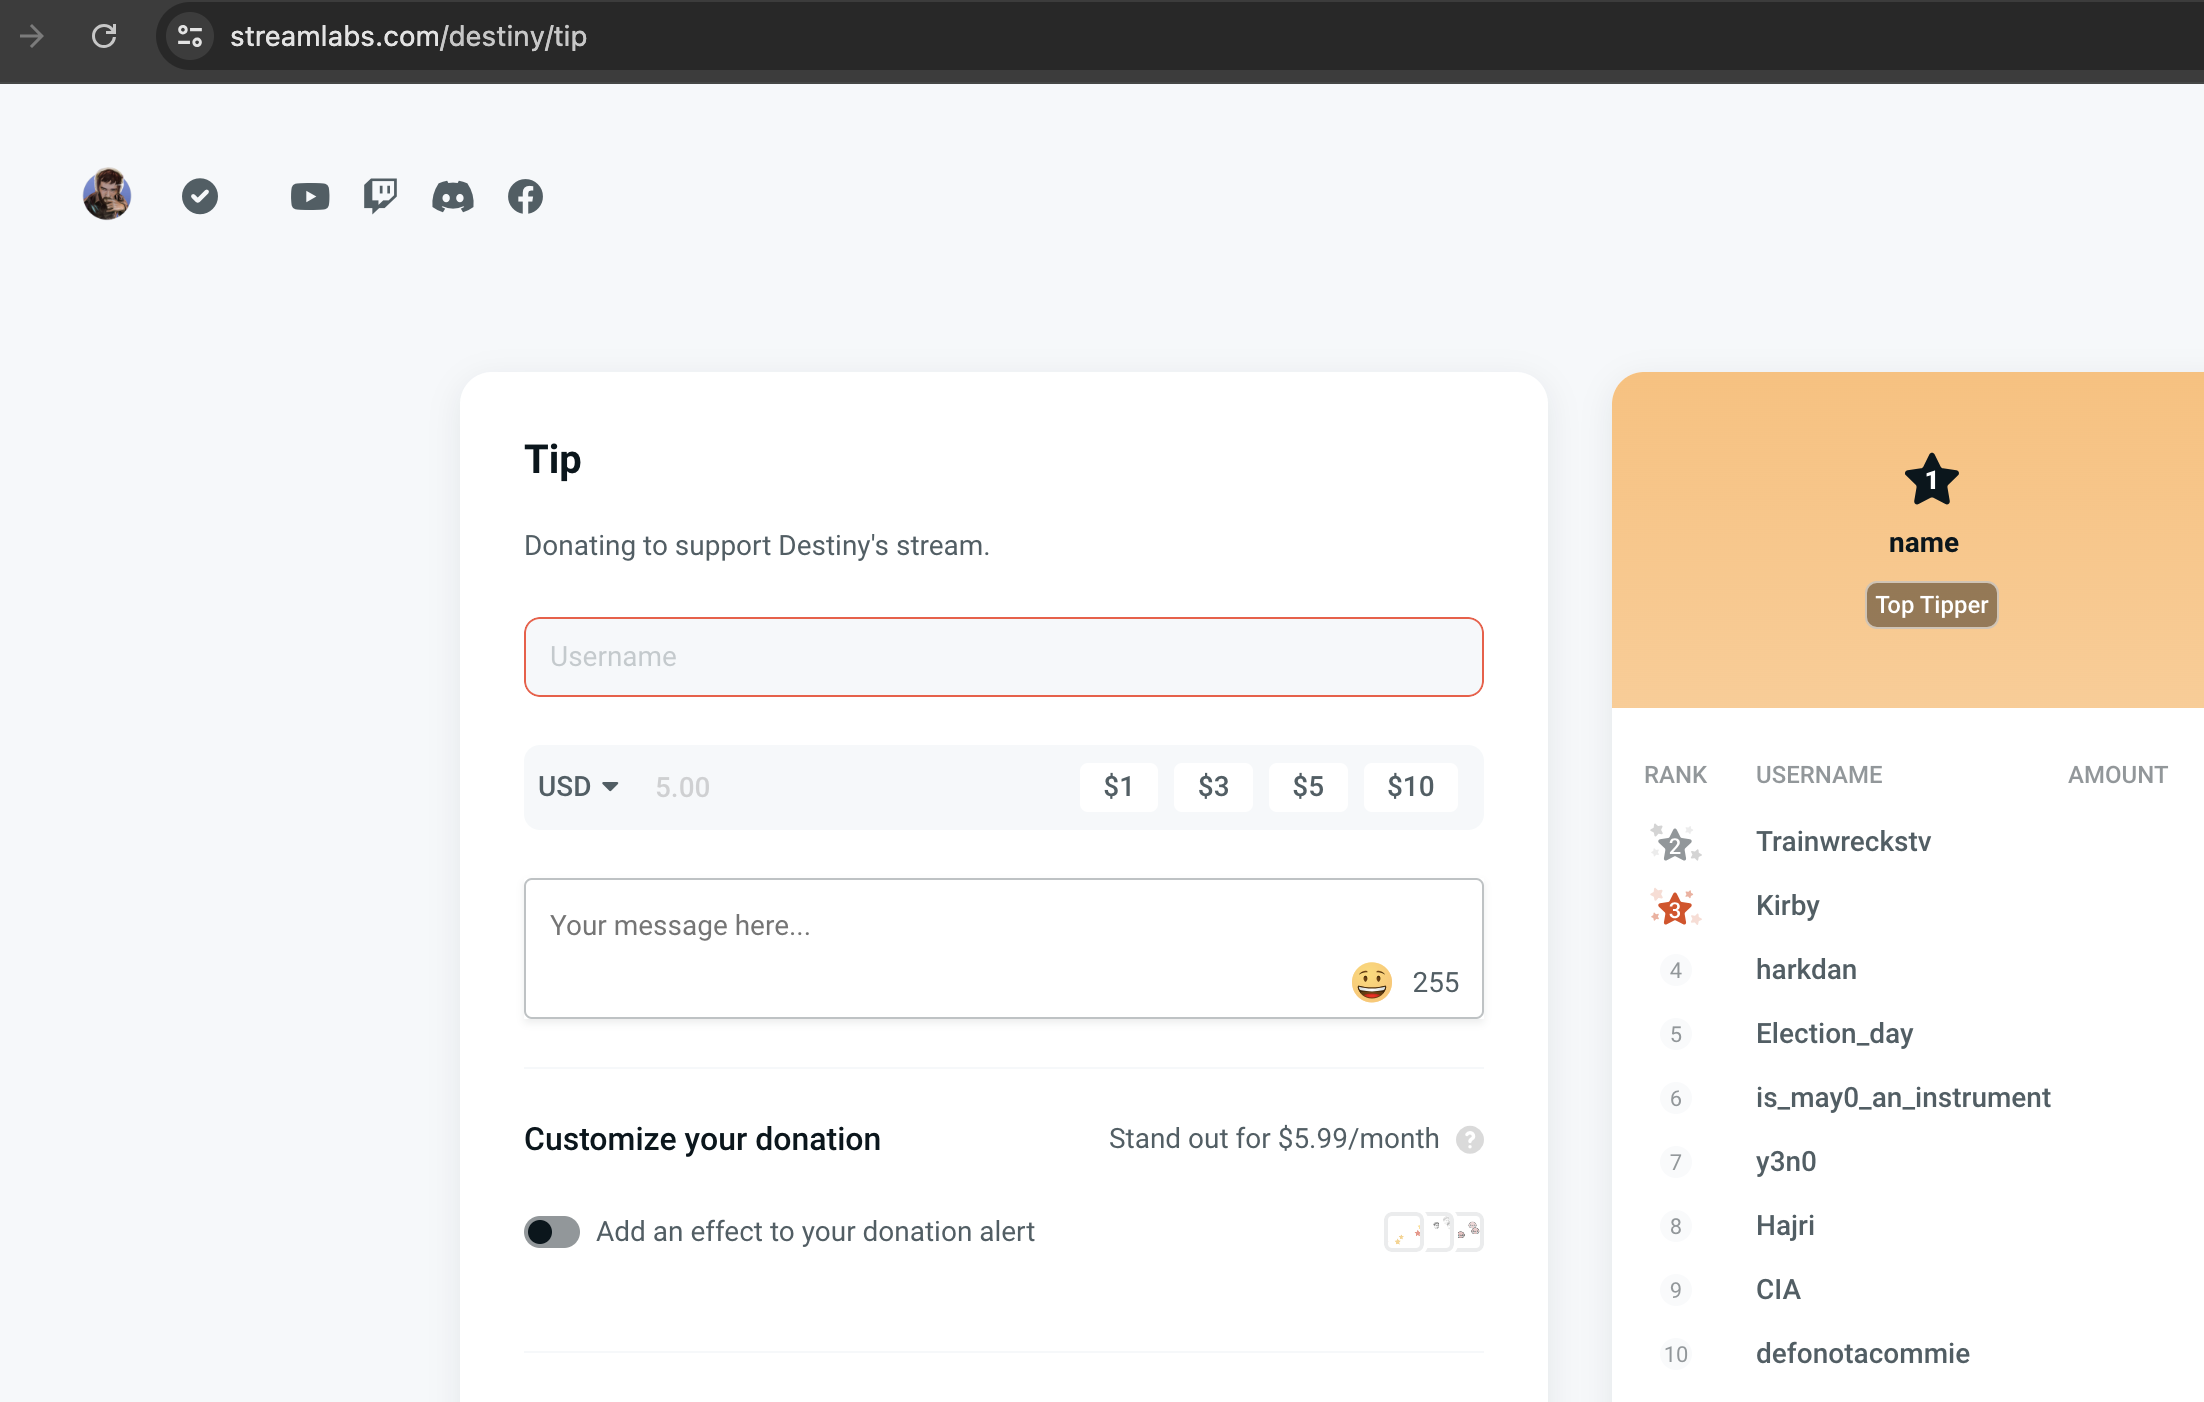Click 'y3n0' in the leaderboard

[x=1786, y=1162]
